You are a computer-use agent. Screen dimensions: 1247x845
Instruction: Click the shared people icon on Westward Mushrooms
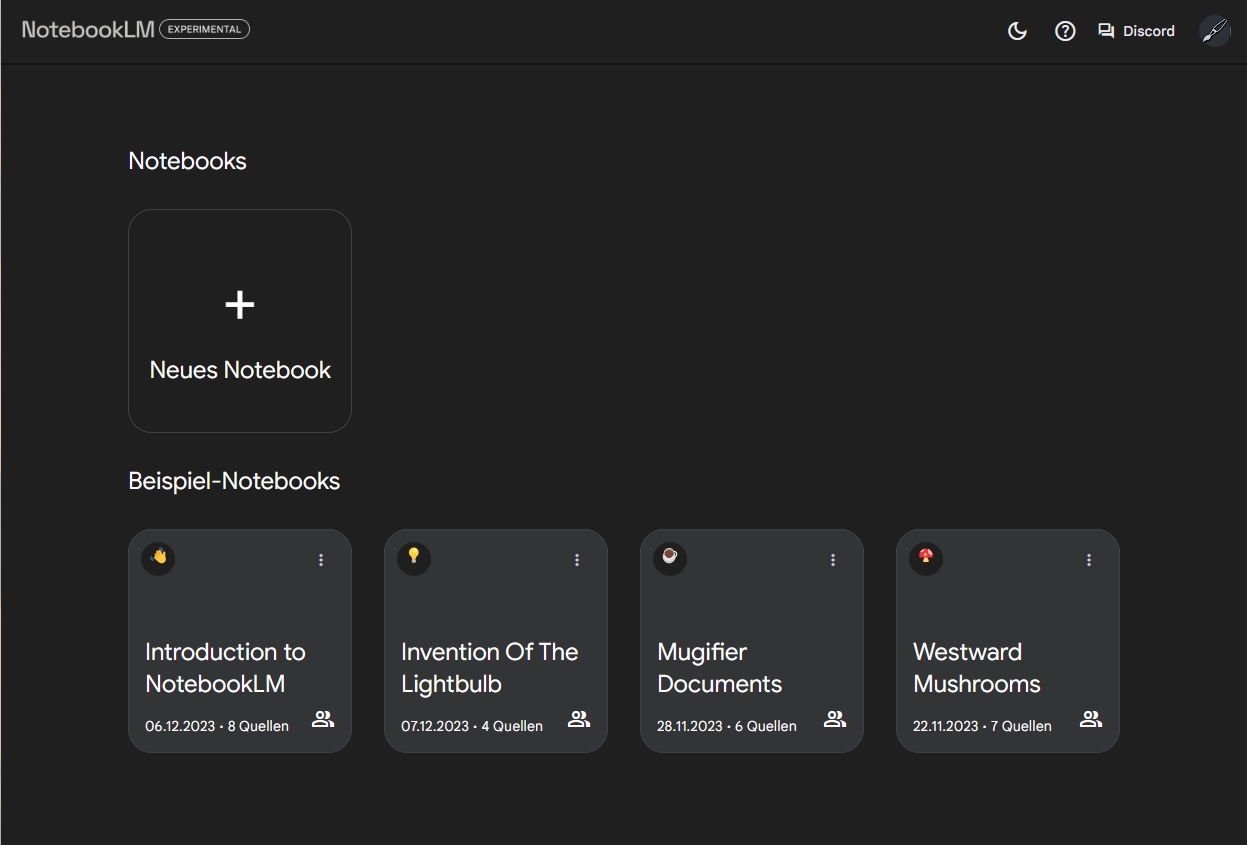(1091, 719)
